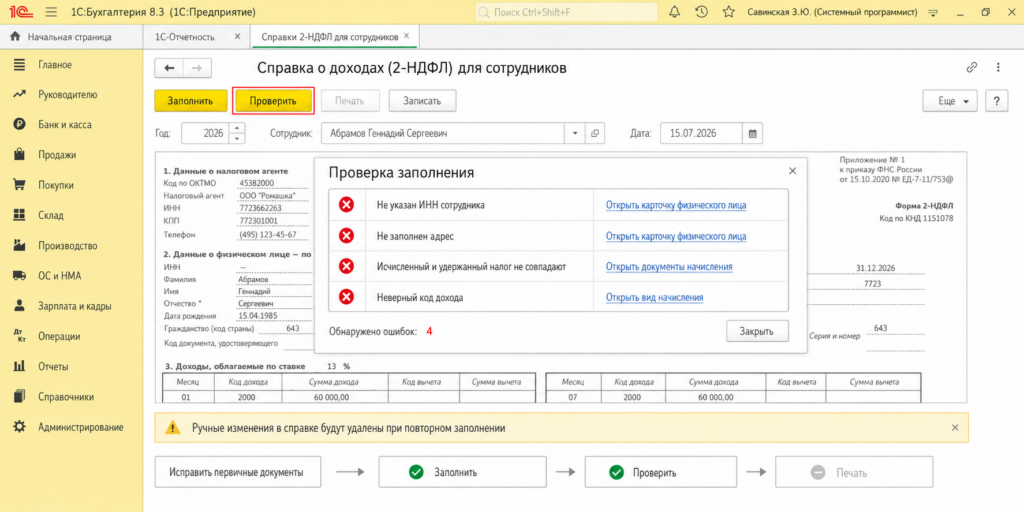Click the Проверить toolbar button
This screenshot has height=512, width=1024.
tap(273, 101)
